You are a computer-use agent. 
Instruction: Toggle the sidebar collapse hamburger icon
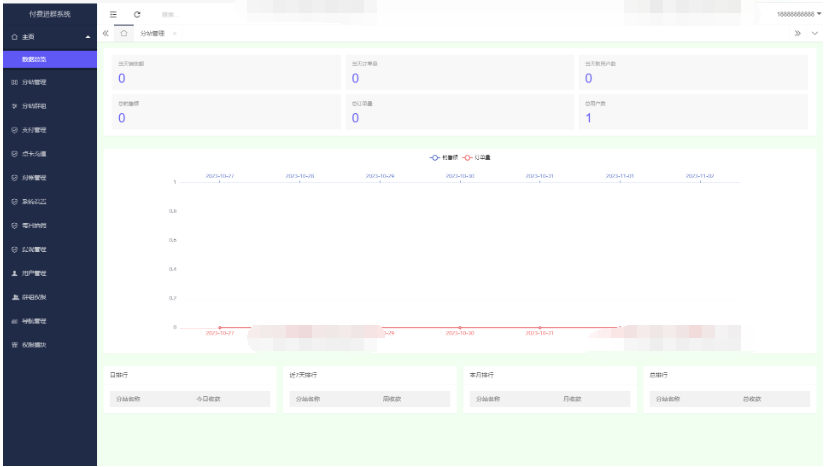click(x=113, y=12)
